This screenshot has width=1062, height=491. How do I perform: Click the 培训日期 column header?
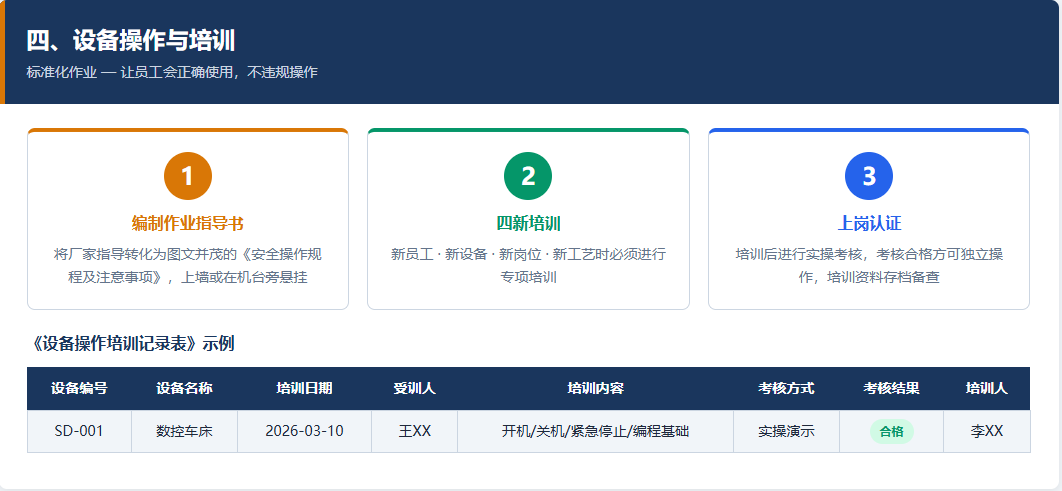tap(304, 389)
